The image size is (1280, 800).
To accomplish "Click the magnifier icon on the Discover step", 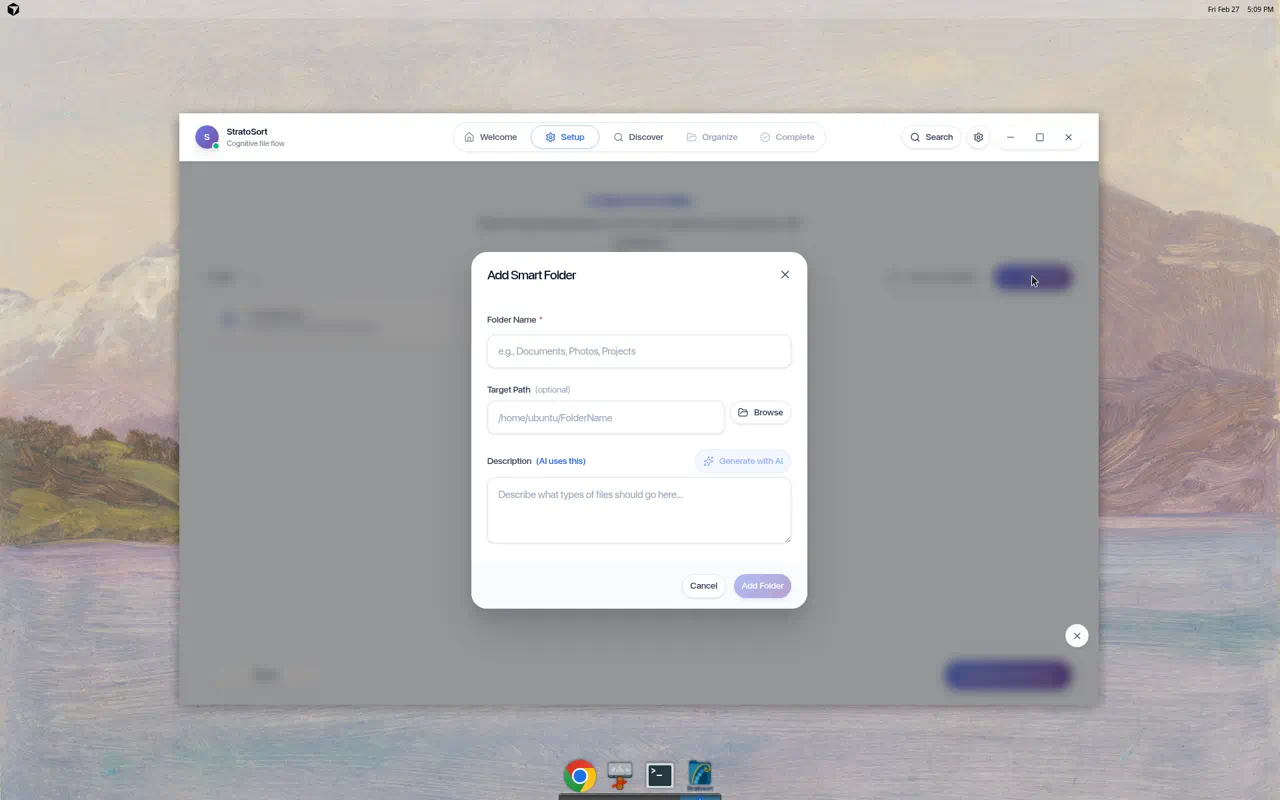I will point(619,137).
